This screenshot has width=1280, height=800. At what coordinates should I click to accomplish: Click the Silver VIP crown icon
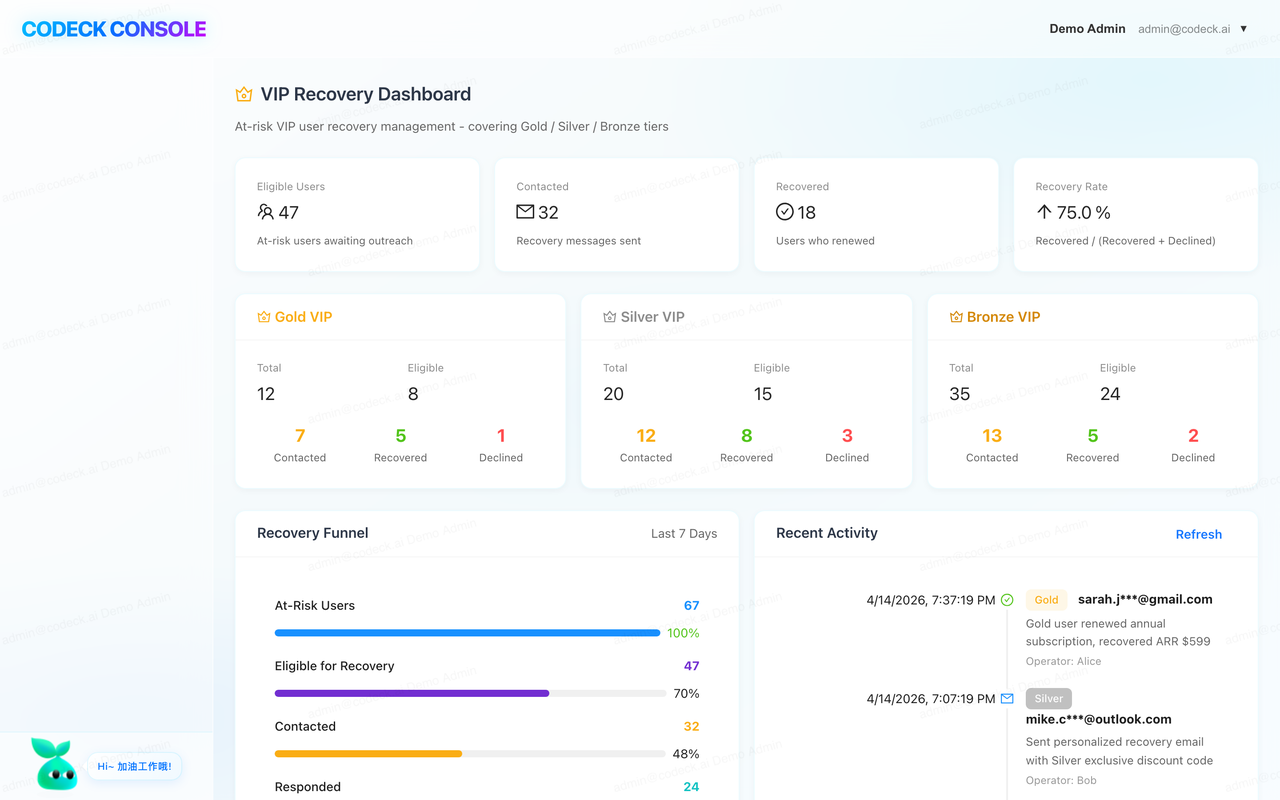[610, 317]
